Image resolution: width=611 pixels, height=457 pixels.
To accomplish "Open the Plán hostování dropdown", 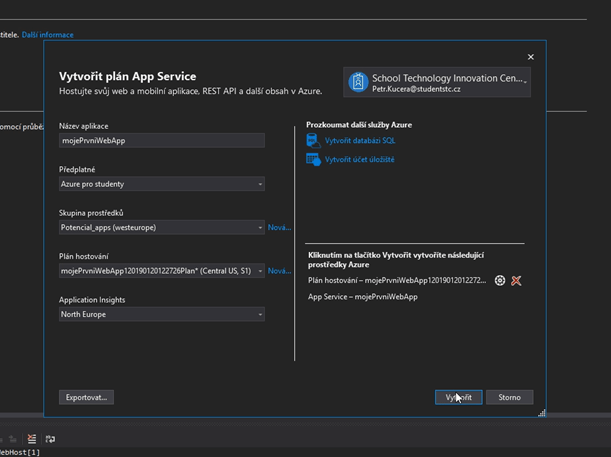I will pyautogui.click(x=162, y=271).
